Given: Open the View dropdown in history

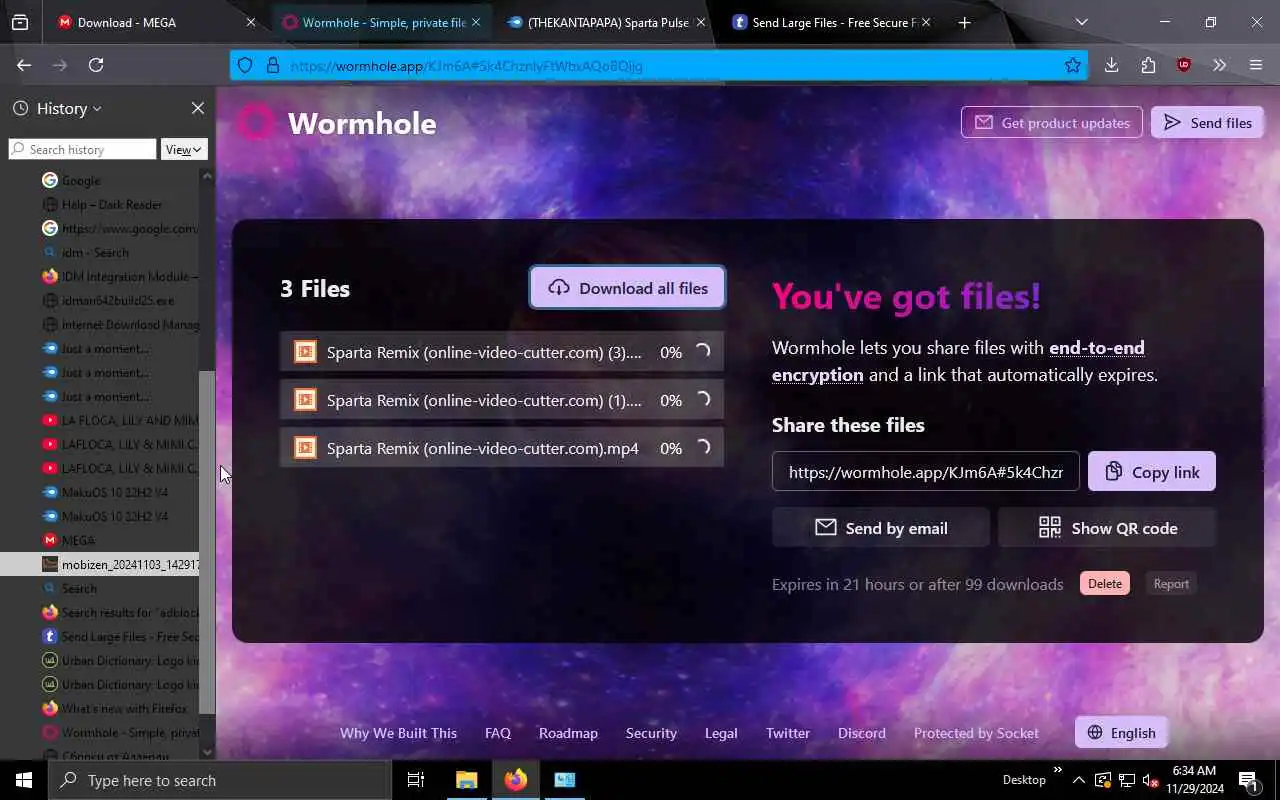Looking at the screenshot, I should (x=184, y=149).
